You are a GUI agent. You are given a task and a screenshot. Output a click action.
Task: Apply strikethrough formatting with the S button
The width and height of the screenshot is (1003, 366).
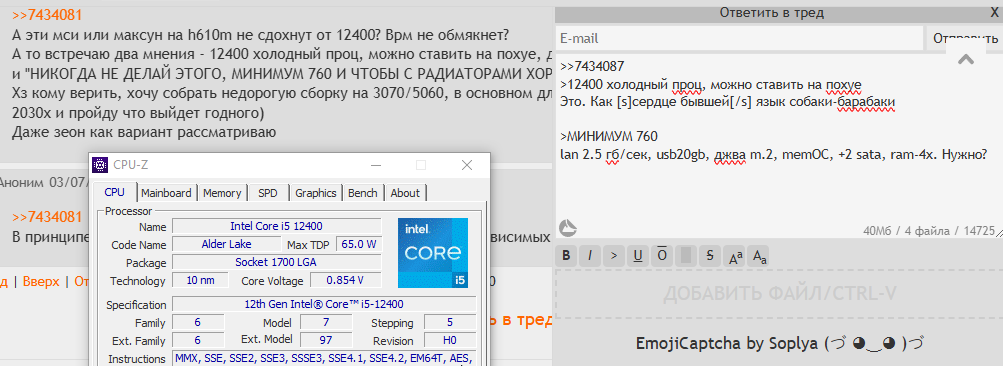(709, 256)
